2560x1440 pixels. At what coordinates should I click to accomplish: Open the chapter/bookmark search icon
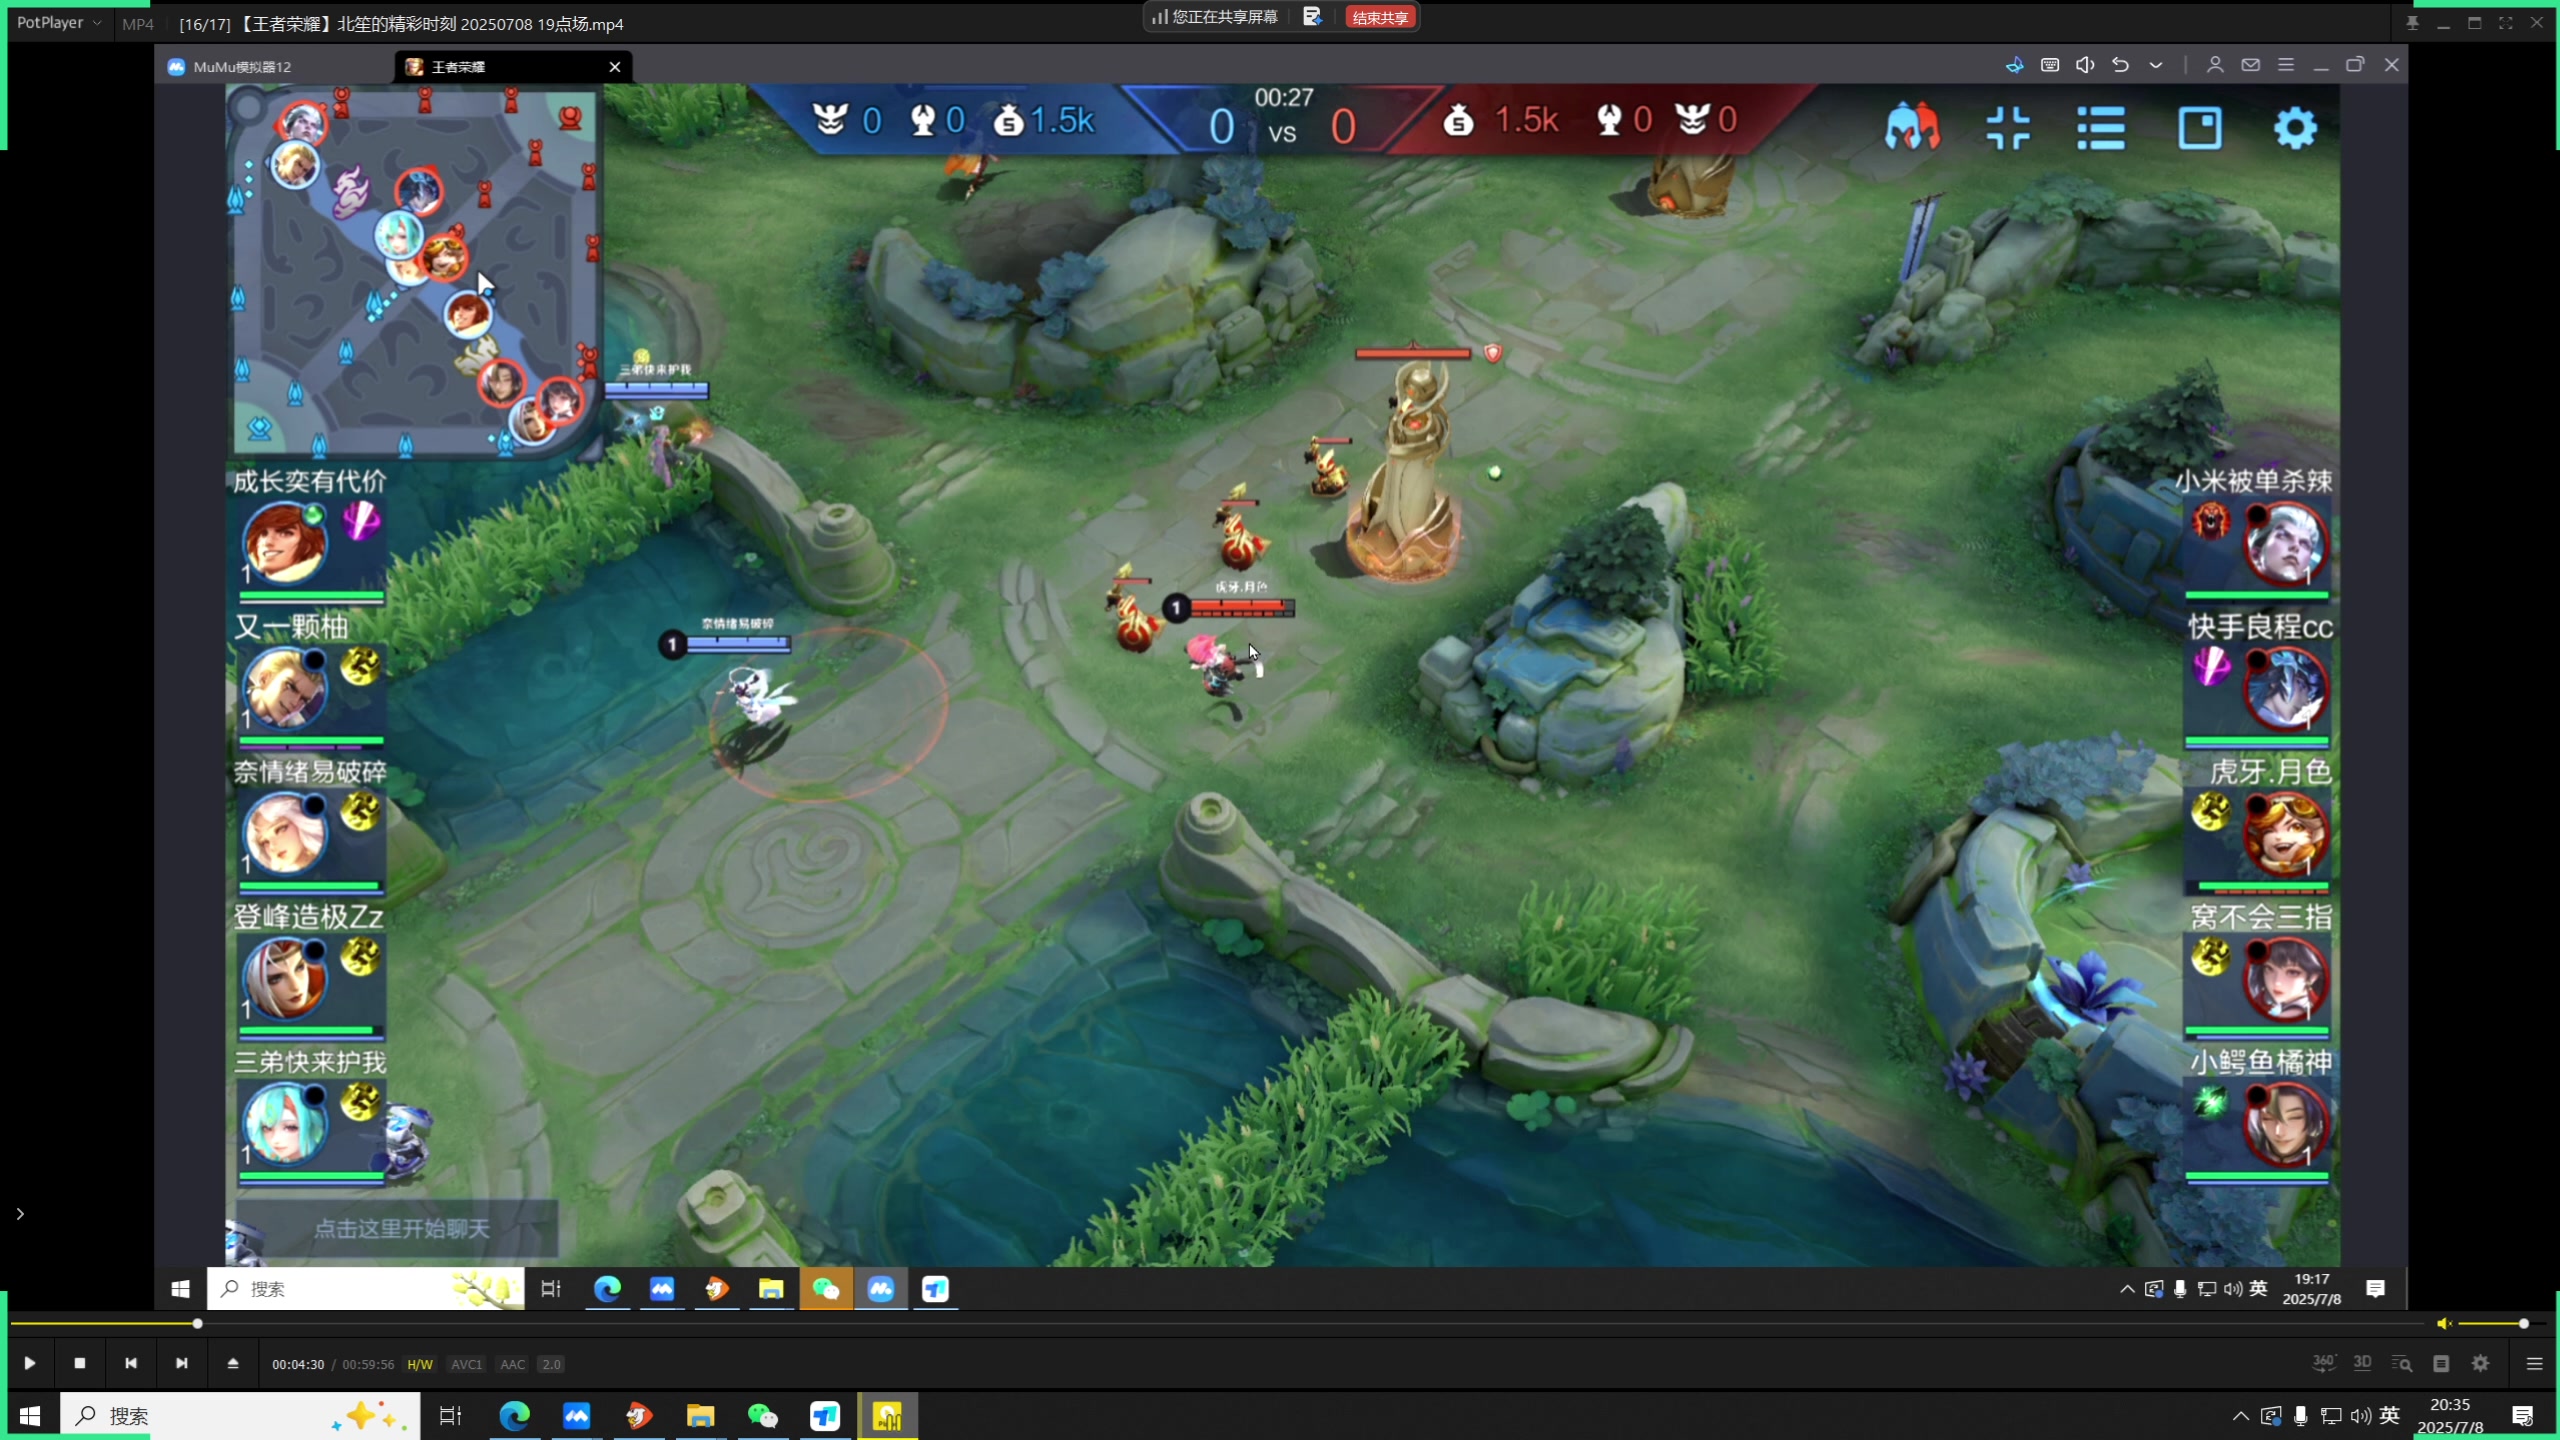(x=2401, y=1363)
